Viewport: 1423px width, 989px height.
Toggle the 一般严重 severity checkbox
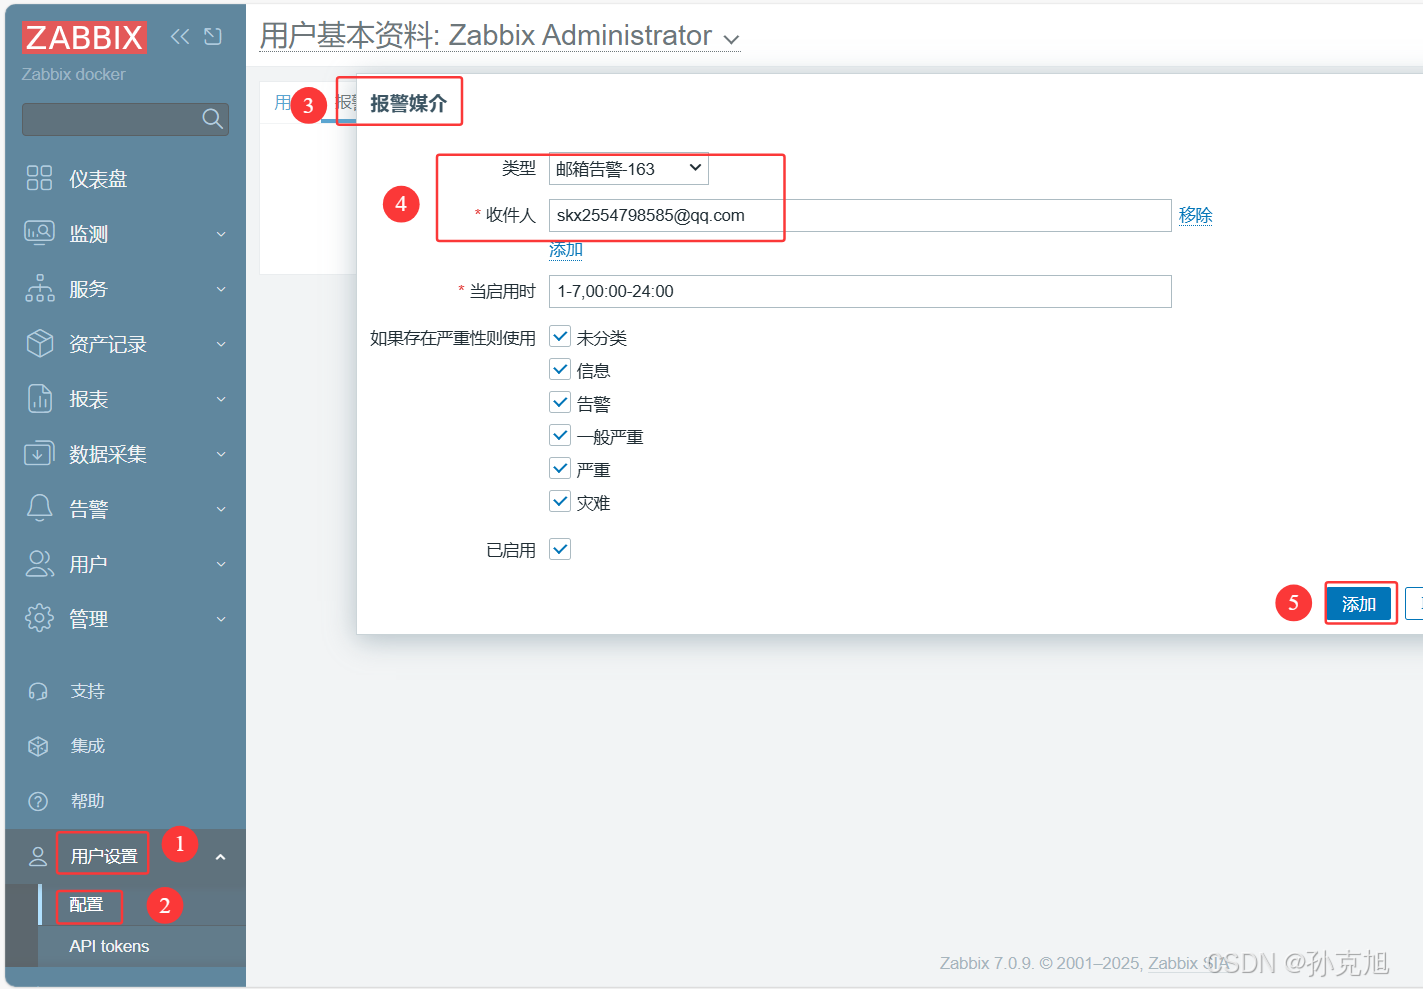pyautogui.click(x=560, y=436)
